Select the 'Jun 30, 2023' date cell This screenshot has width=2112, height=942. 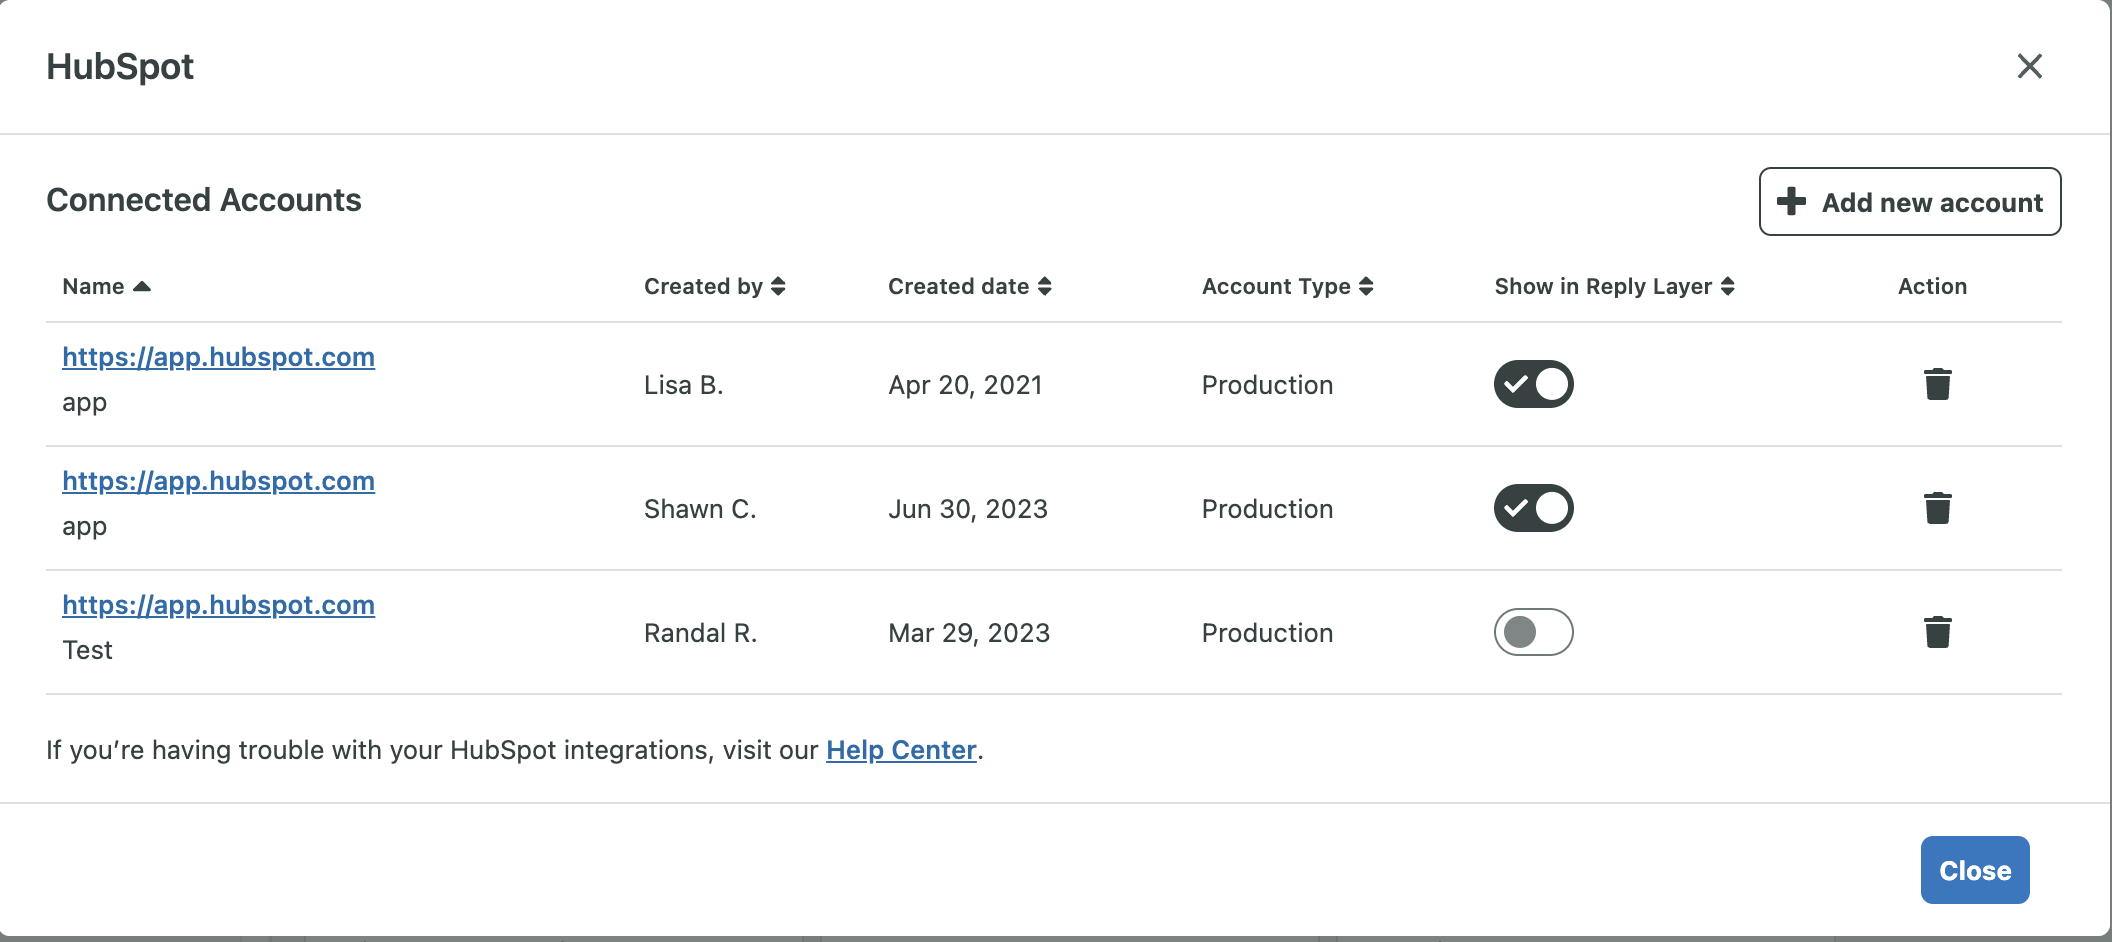(x=967, y=509)
